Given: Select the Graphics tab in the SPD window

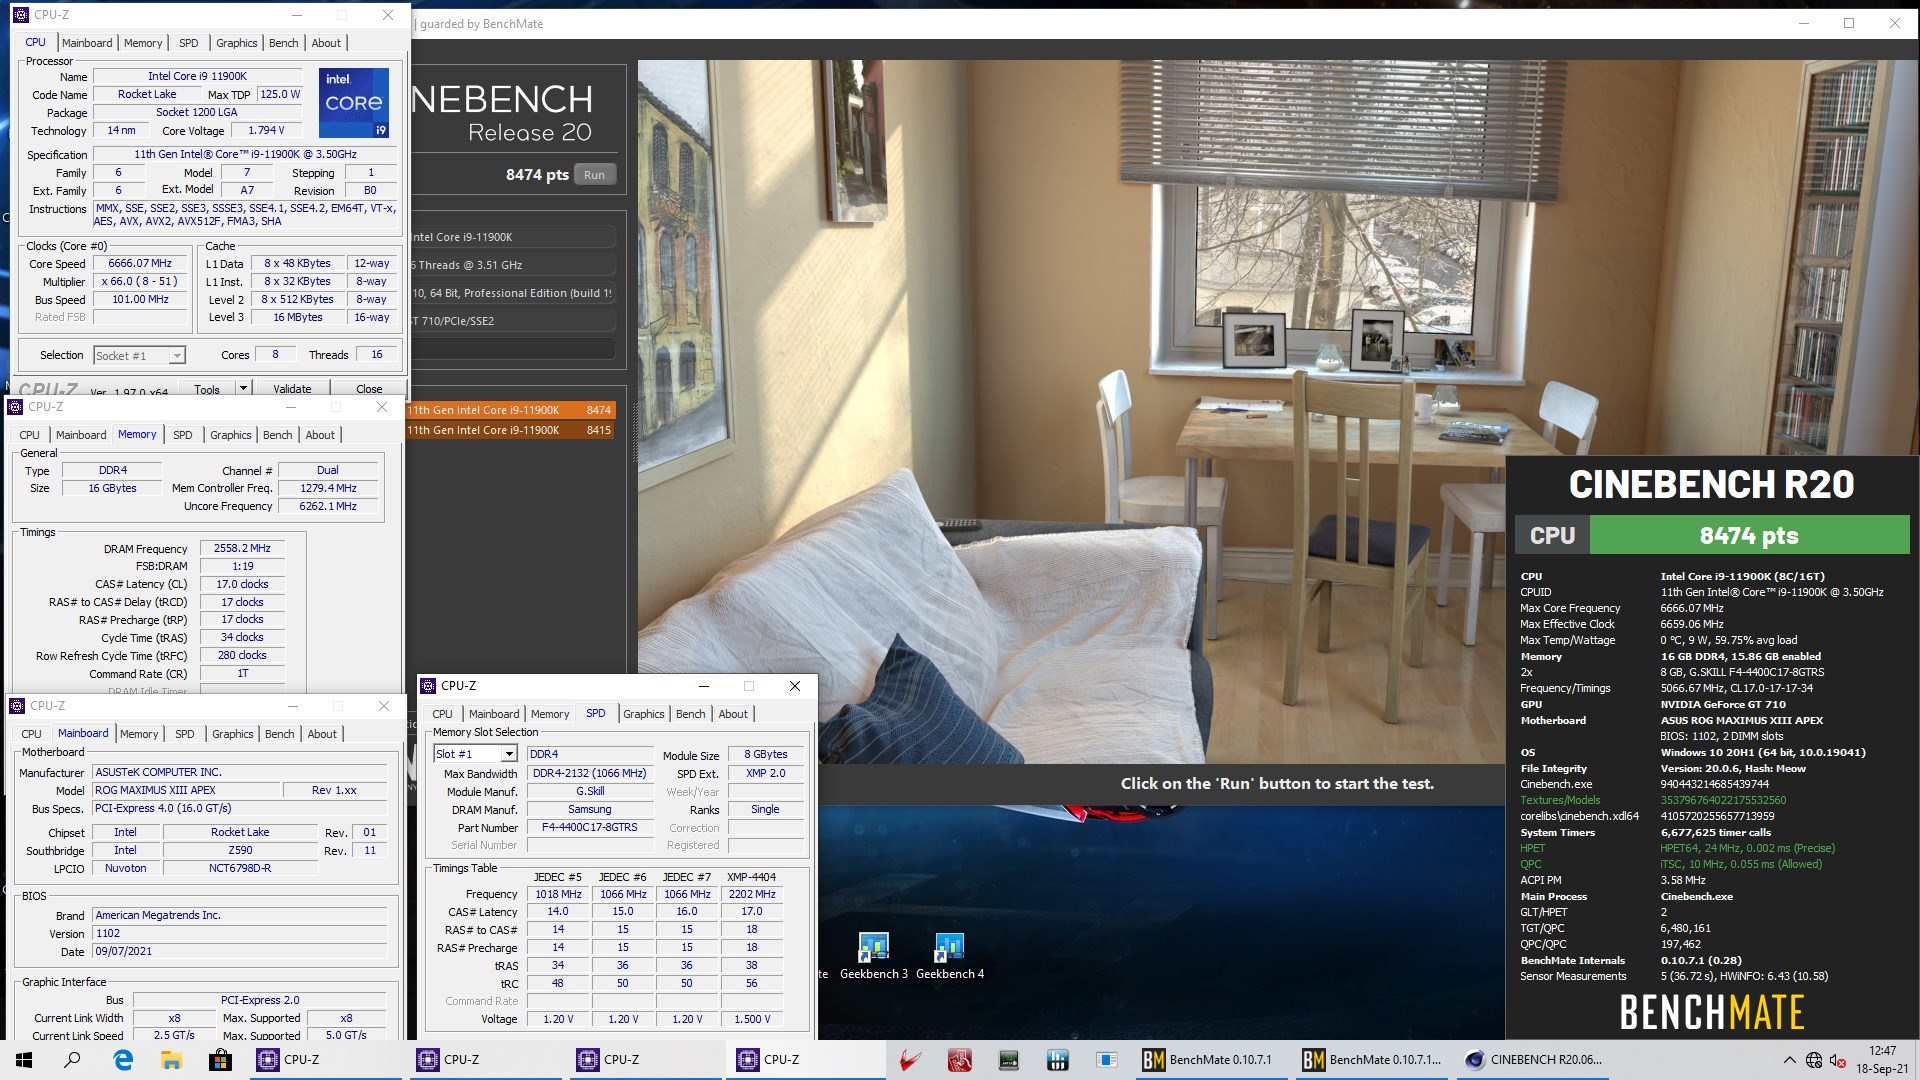Looking at the screenshot, I should pos(644,714).
